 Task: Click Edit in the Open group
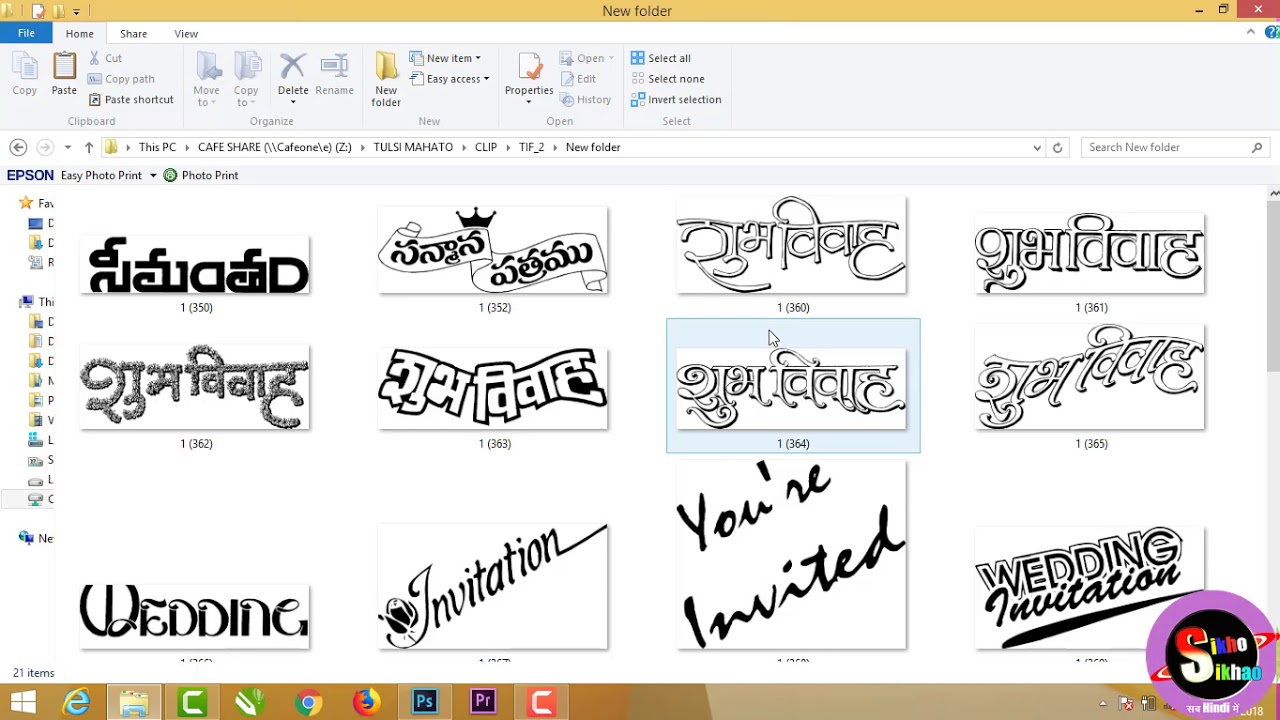(578, 79)
